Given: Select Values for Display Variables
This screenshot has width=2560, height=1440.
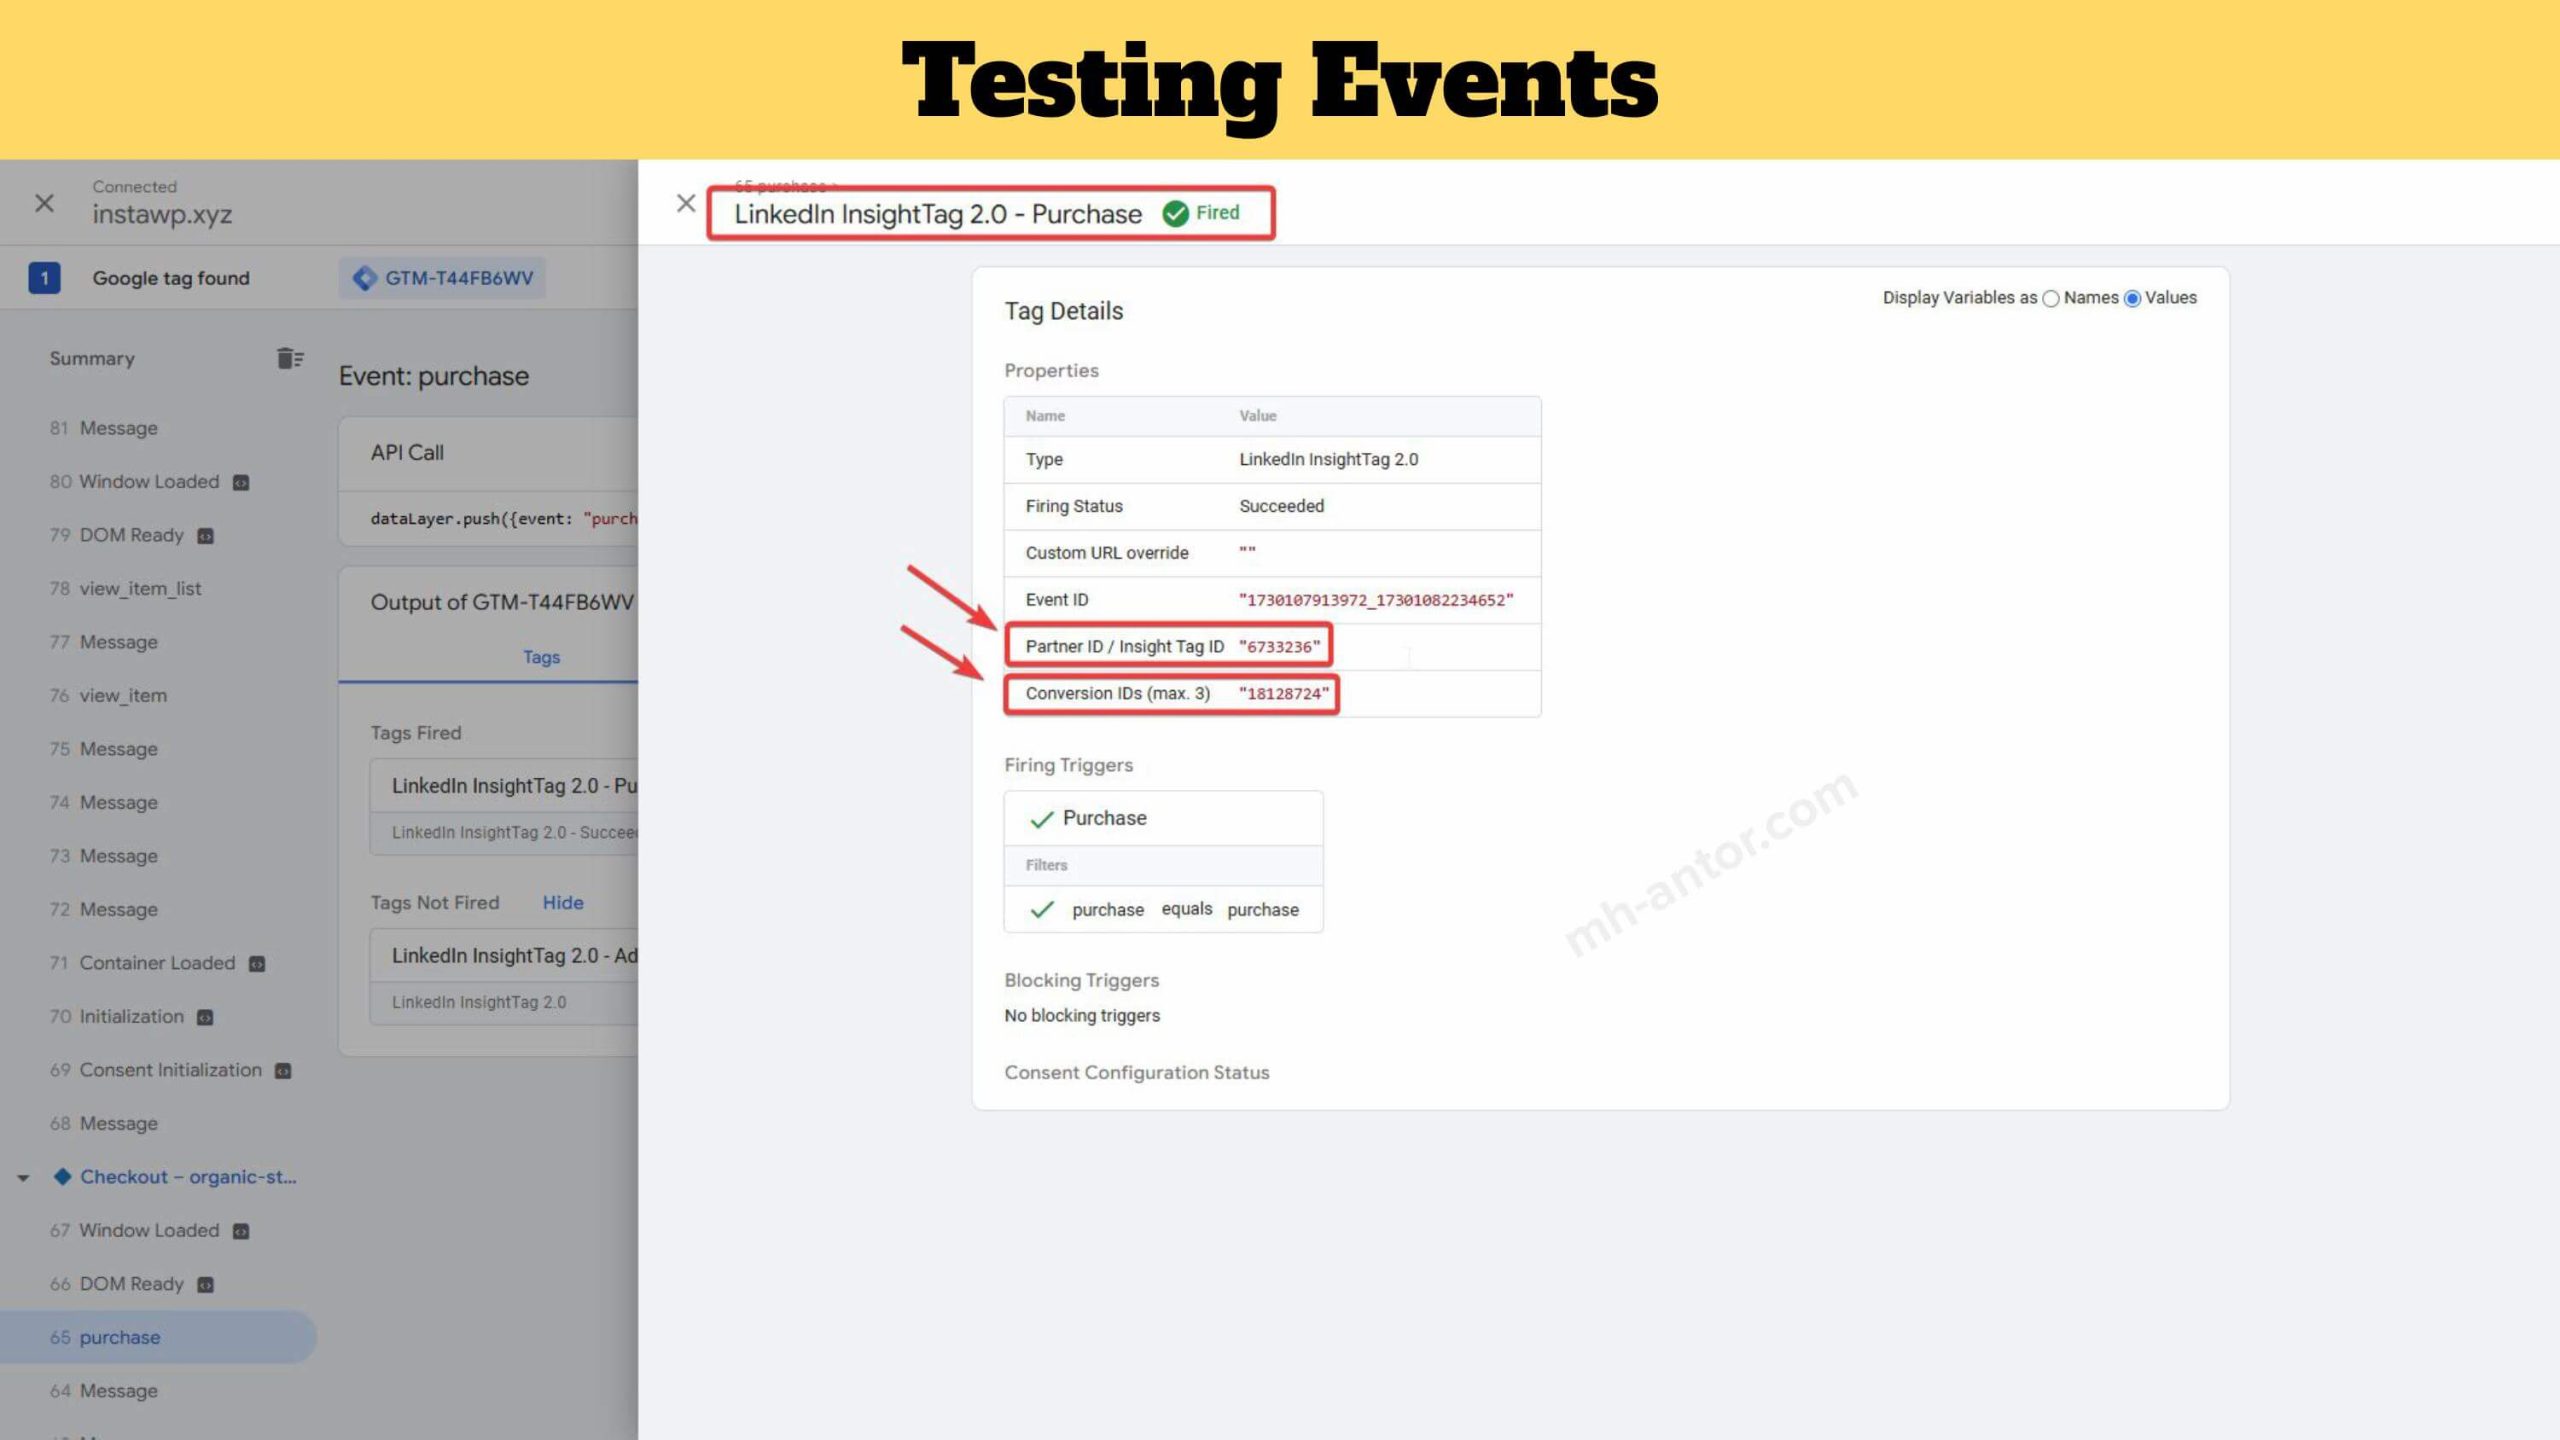Looking at the screenshot, I should 2132,299.
